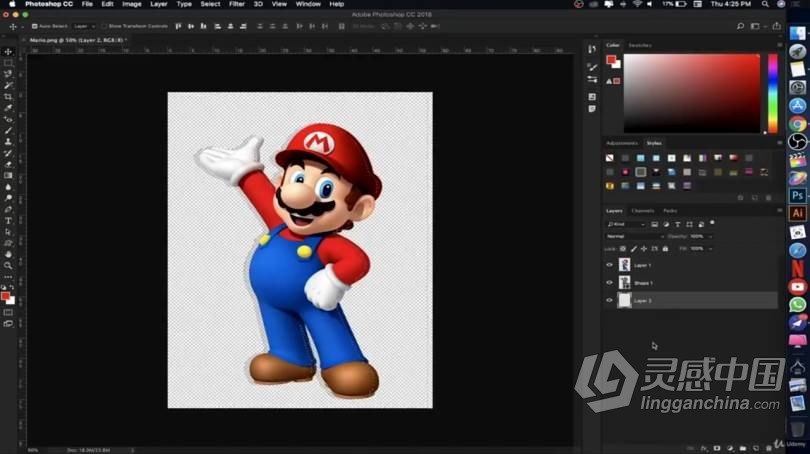
Task: Enable the Auto-Select checkbox
Action: point(35,26)
